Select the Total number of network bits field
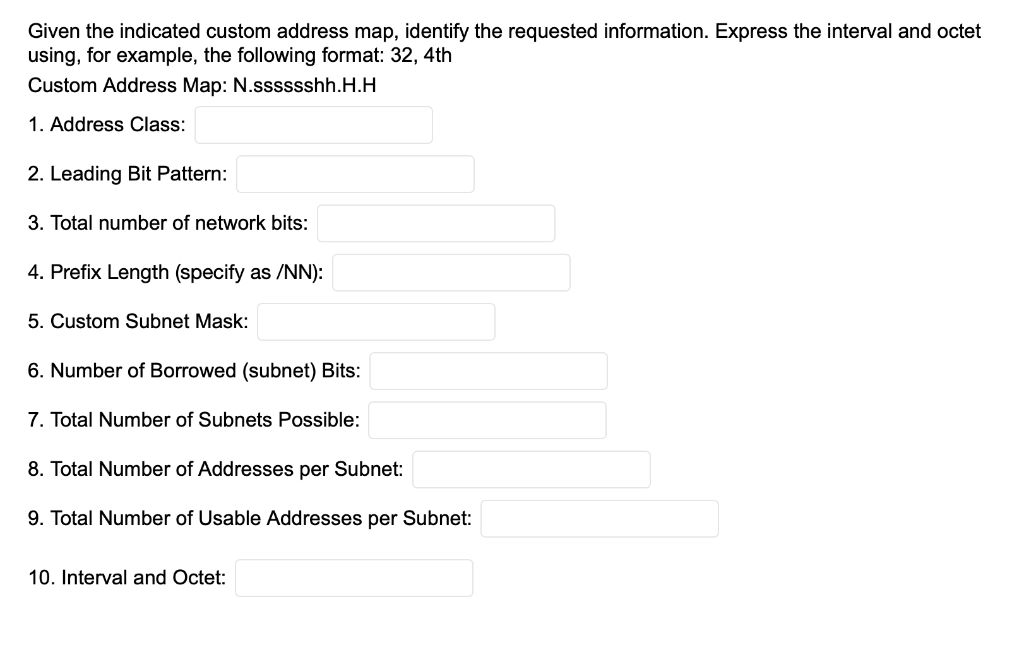Image resolution: width=1024 pixels, height=650 pixels. click(x=435, y=222)
